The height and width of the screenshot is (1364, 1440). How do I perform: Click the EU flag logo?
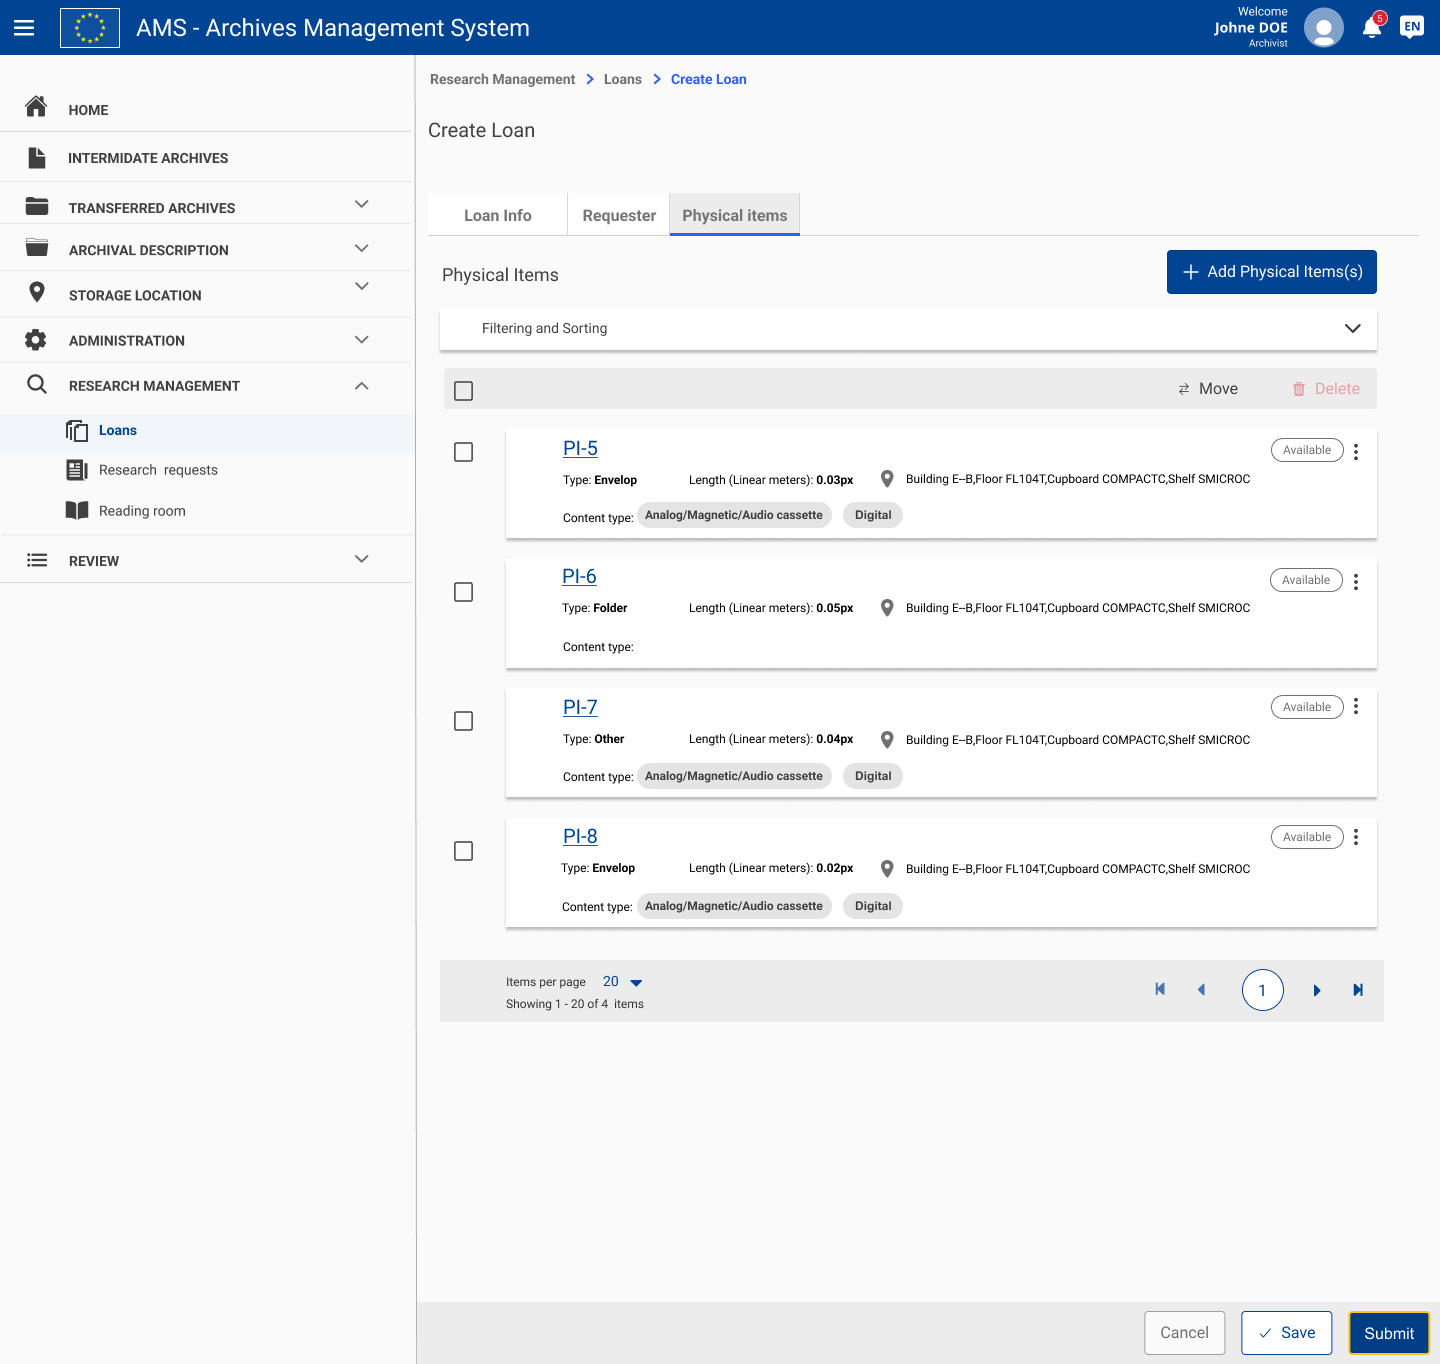(90, 27)
